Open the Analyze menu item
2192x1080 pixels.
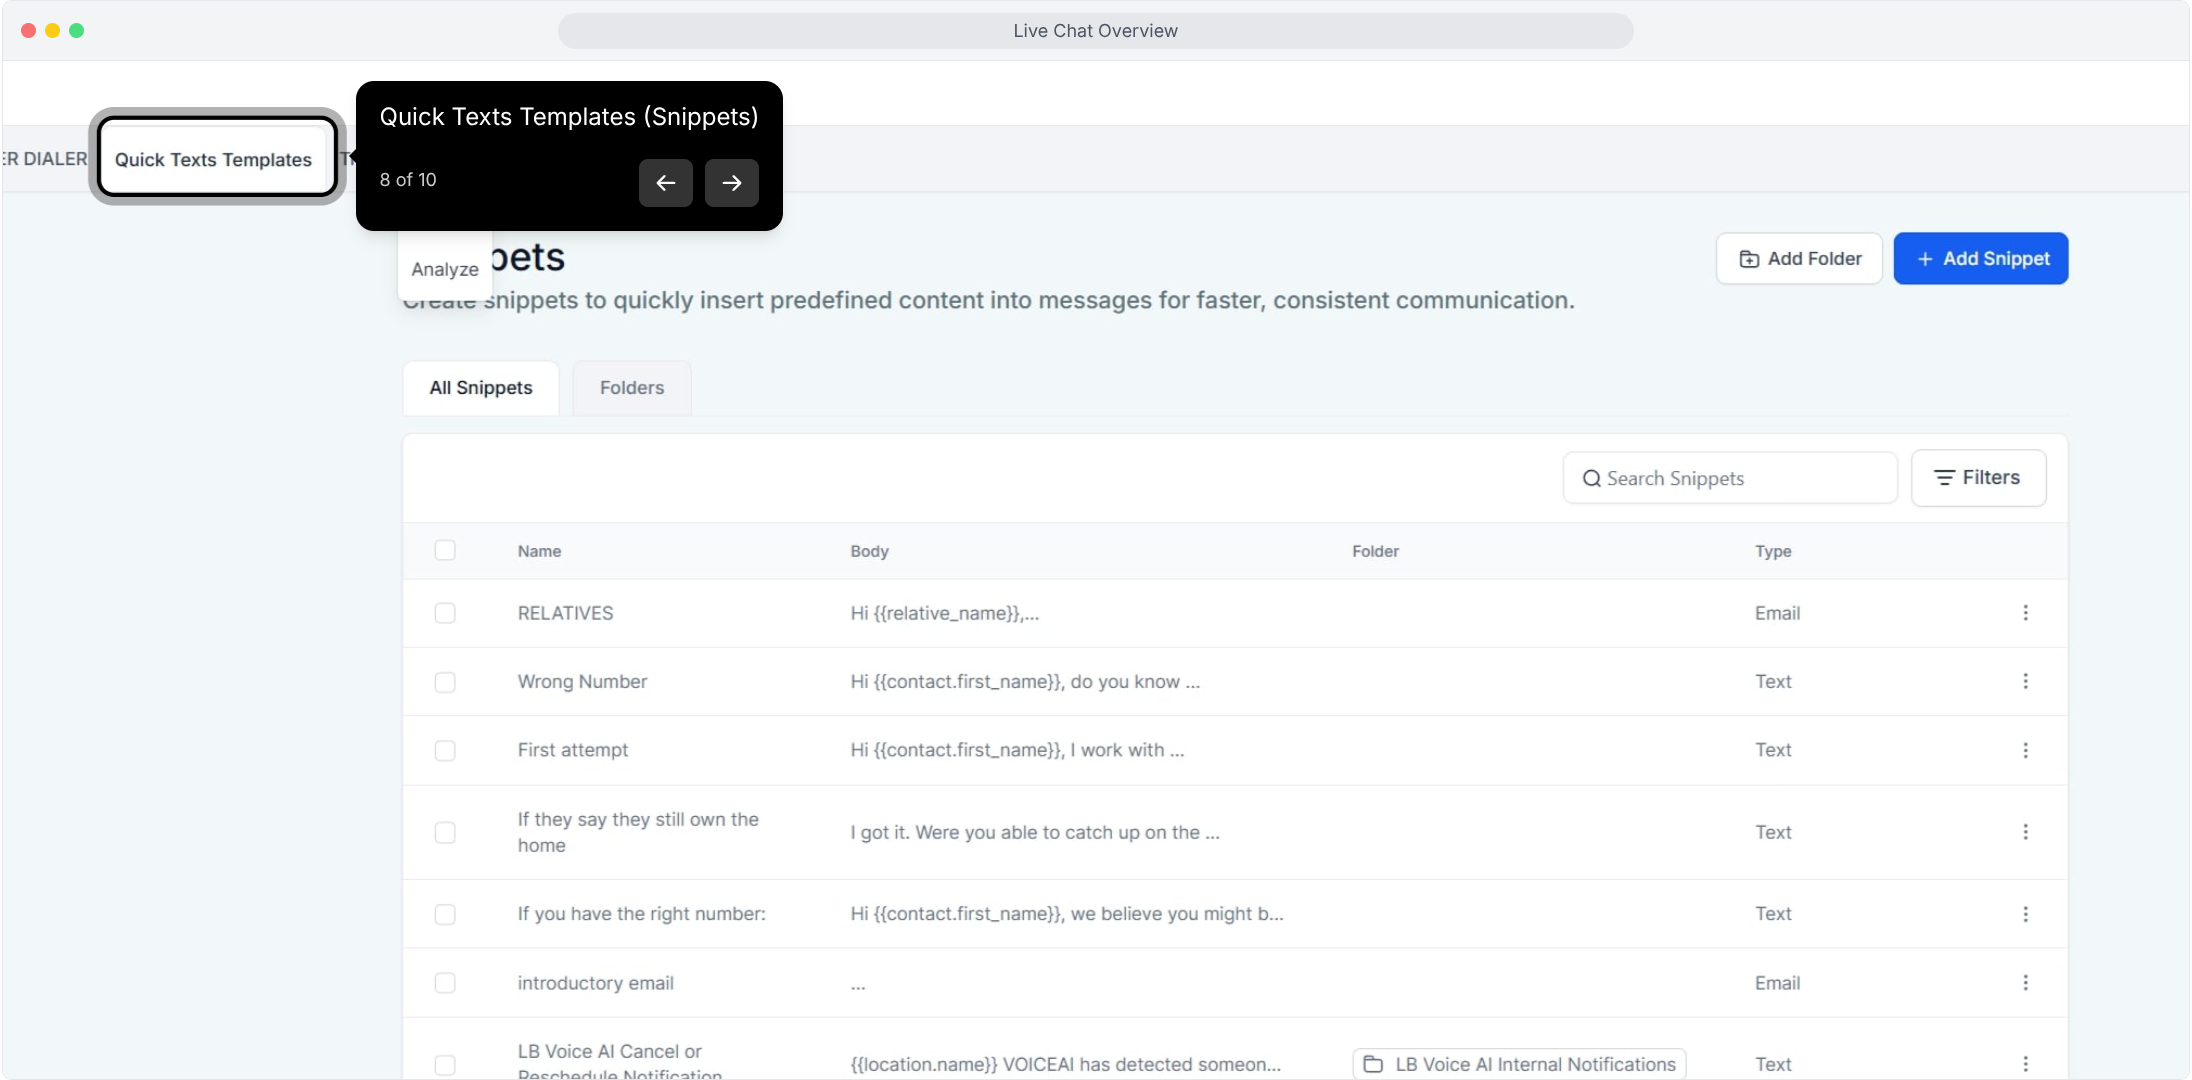[x=445, y=269]
